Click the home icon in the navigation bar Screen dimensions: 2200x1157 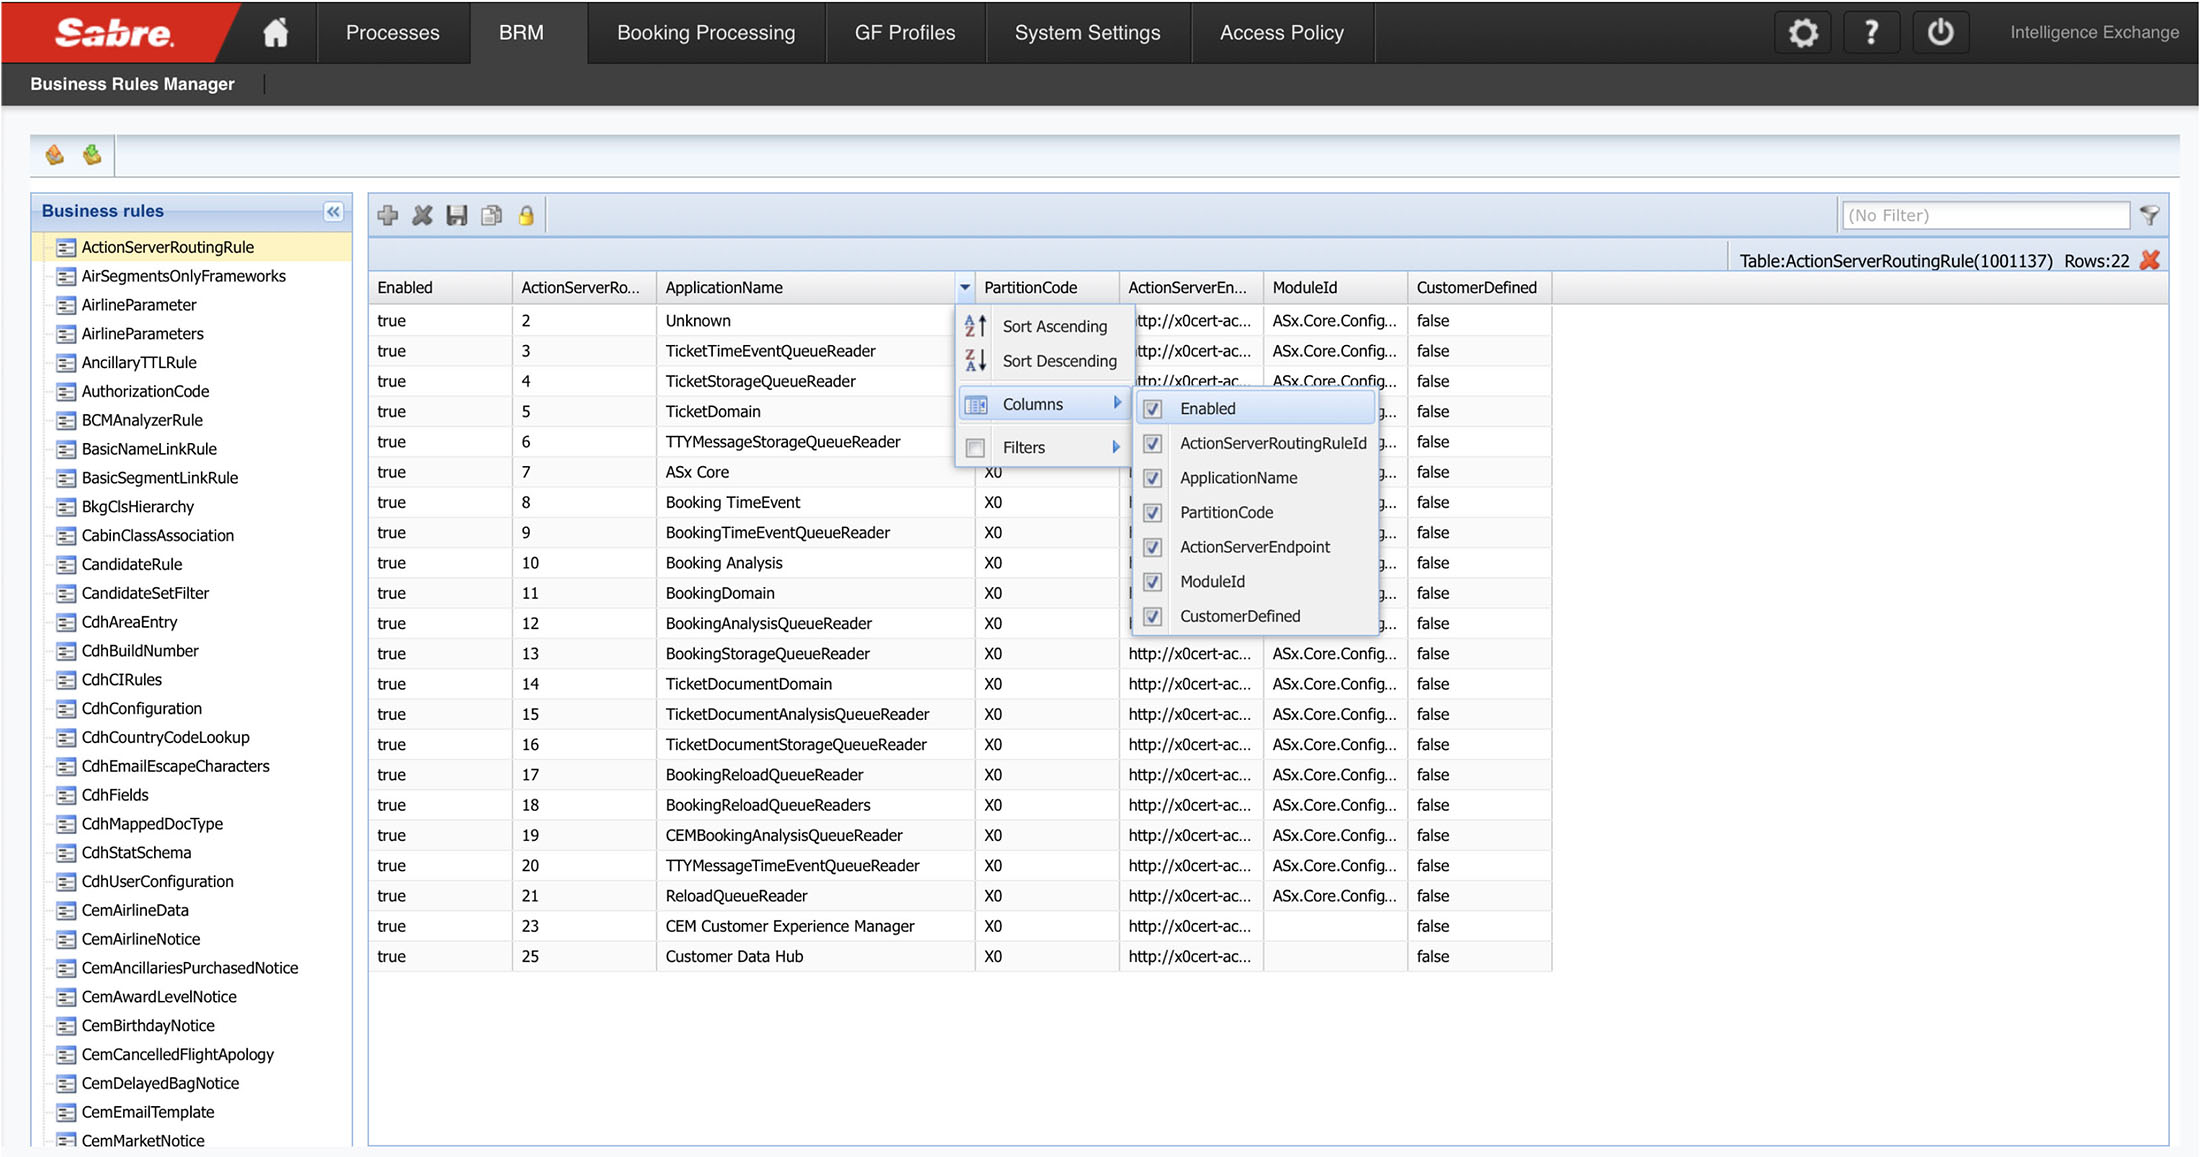click(x=275, y=33)
